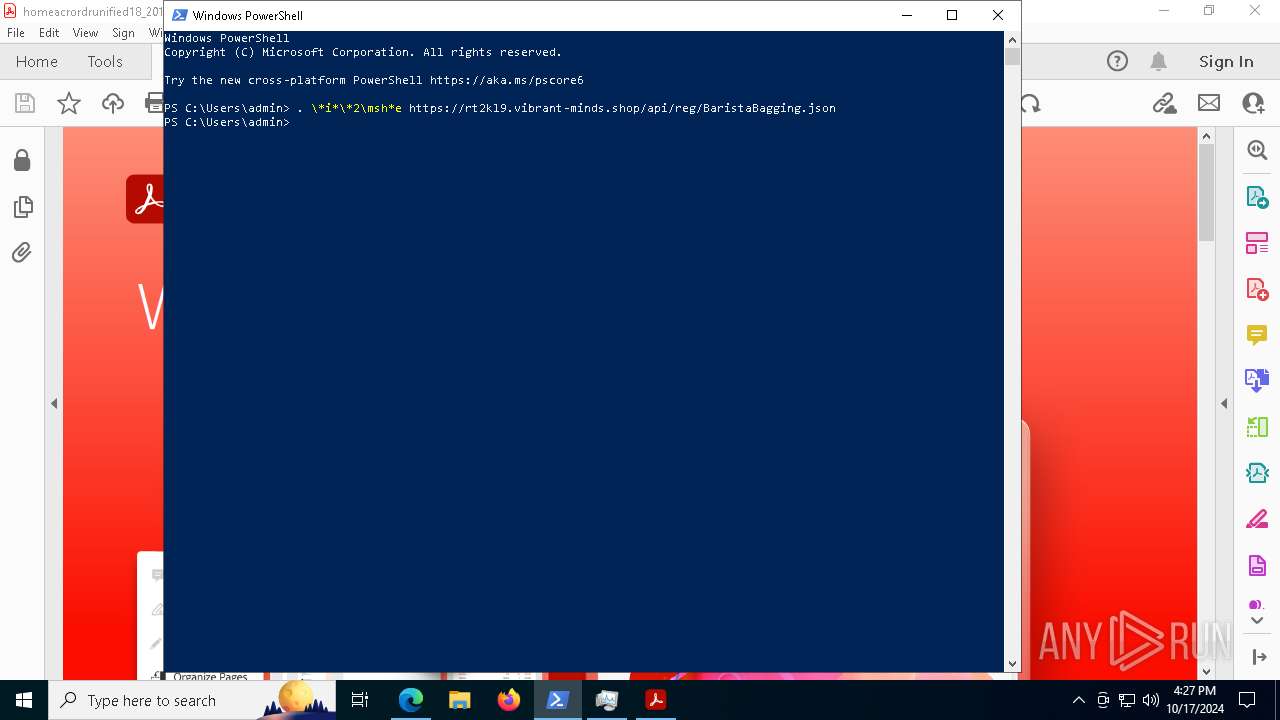
Task: Maximize the PowerShell window
Action: coord(952,15)
